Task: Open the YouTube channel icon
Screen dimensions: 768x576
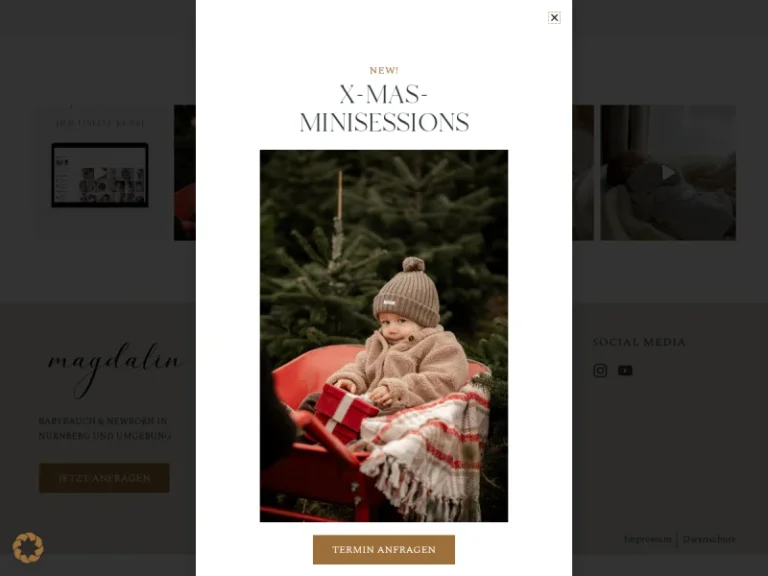Action: [x=625, y=371]
